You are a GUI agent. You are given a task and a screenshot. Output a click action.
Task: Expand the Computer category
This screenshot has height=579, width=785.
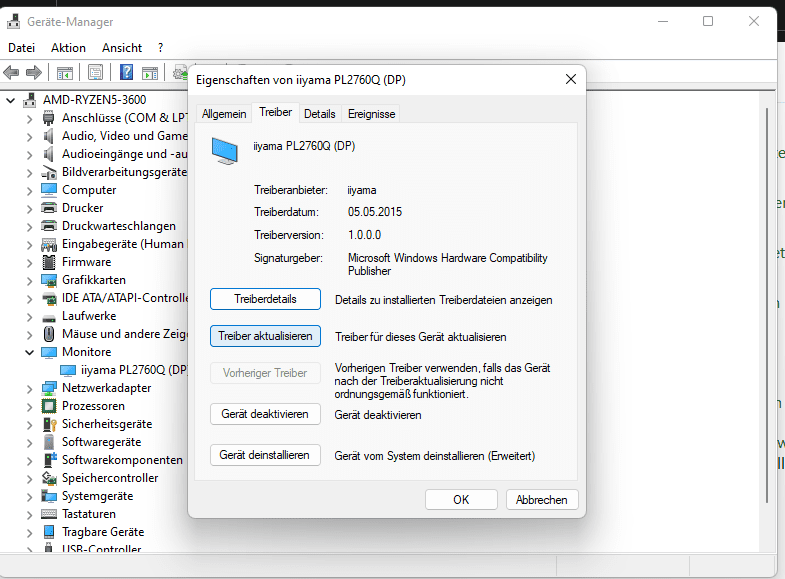(x=30, y=191)
